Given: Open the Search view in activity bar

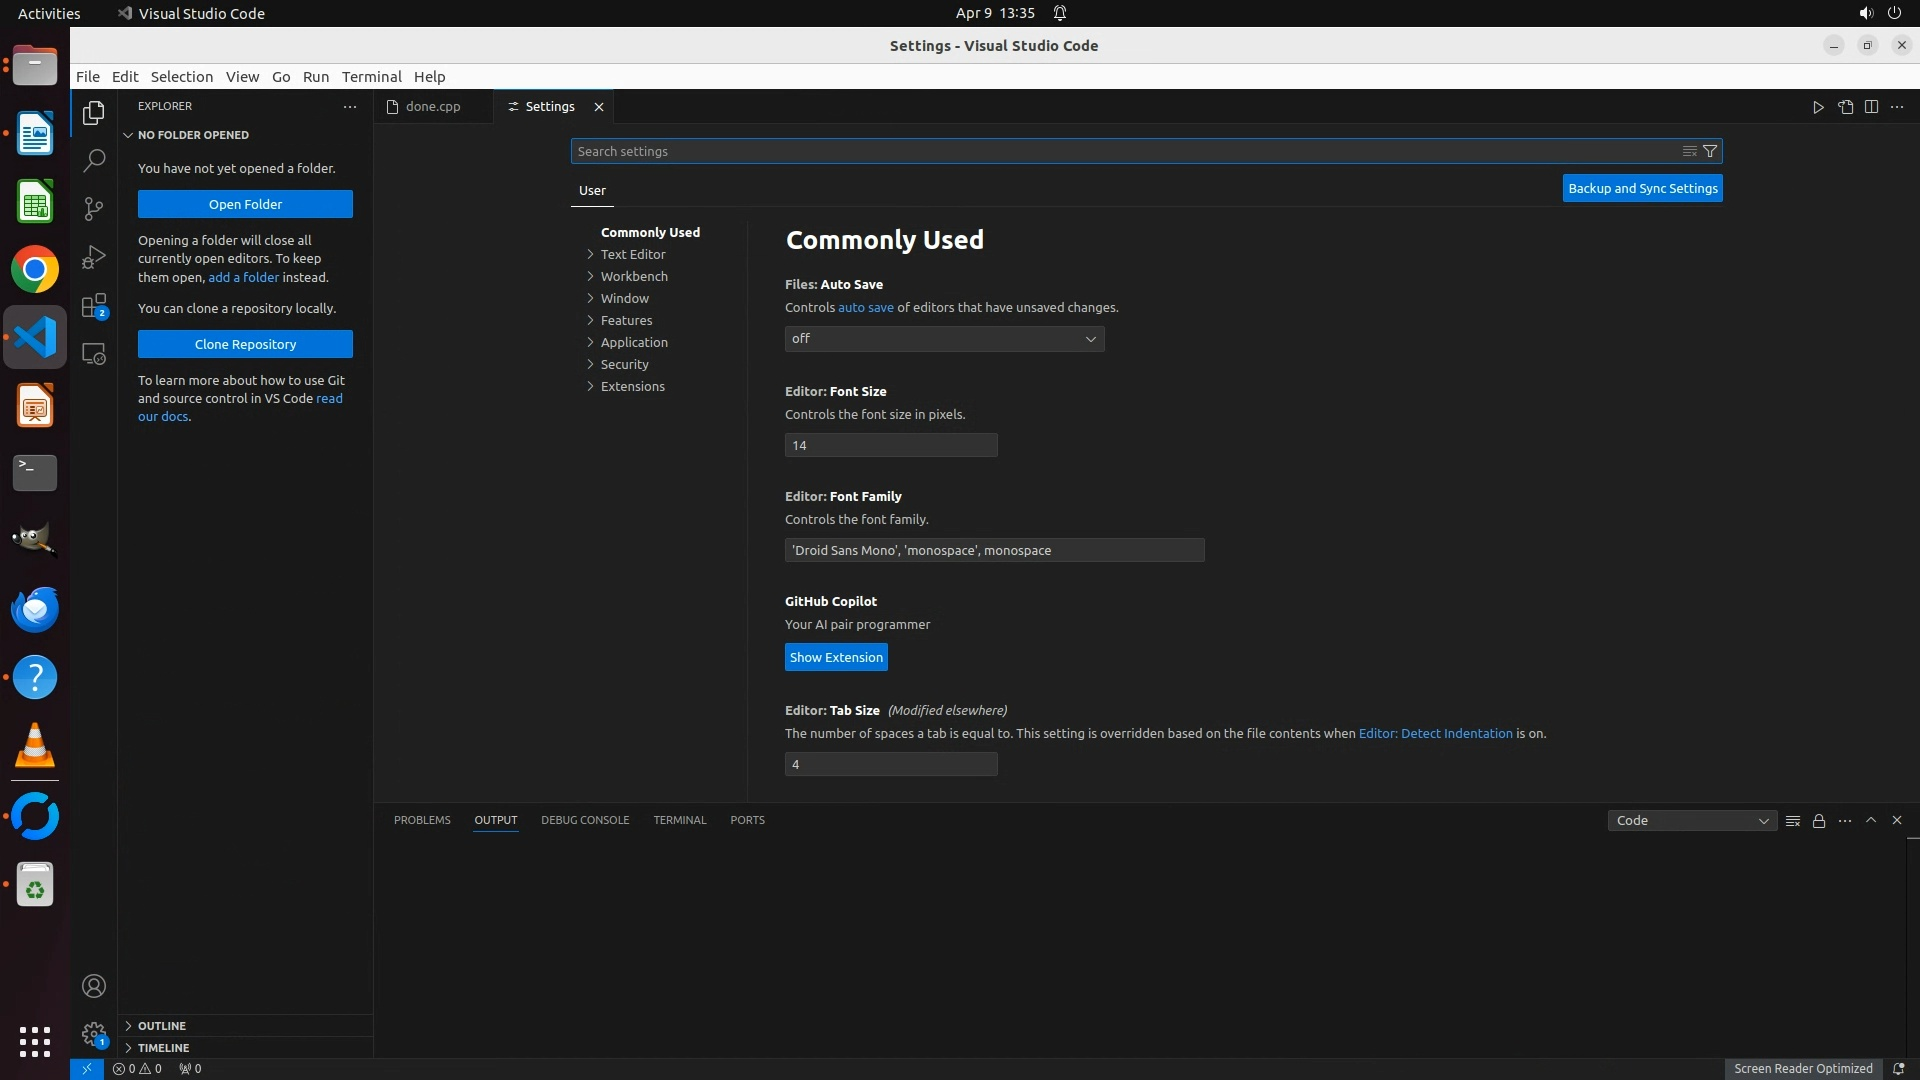Looking at the screenshot, I should 94,160.
